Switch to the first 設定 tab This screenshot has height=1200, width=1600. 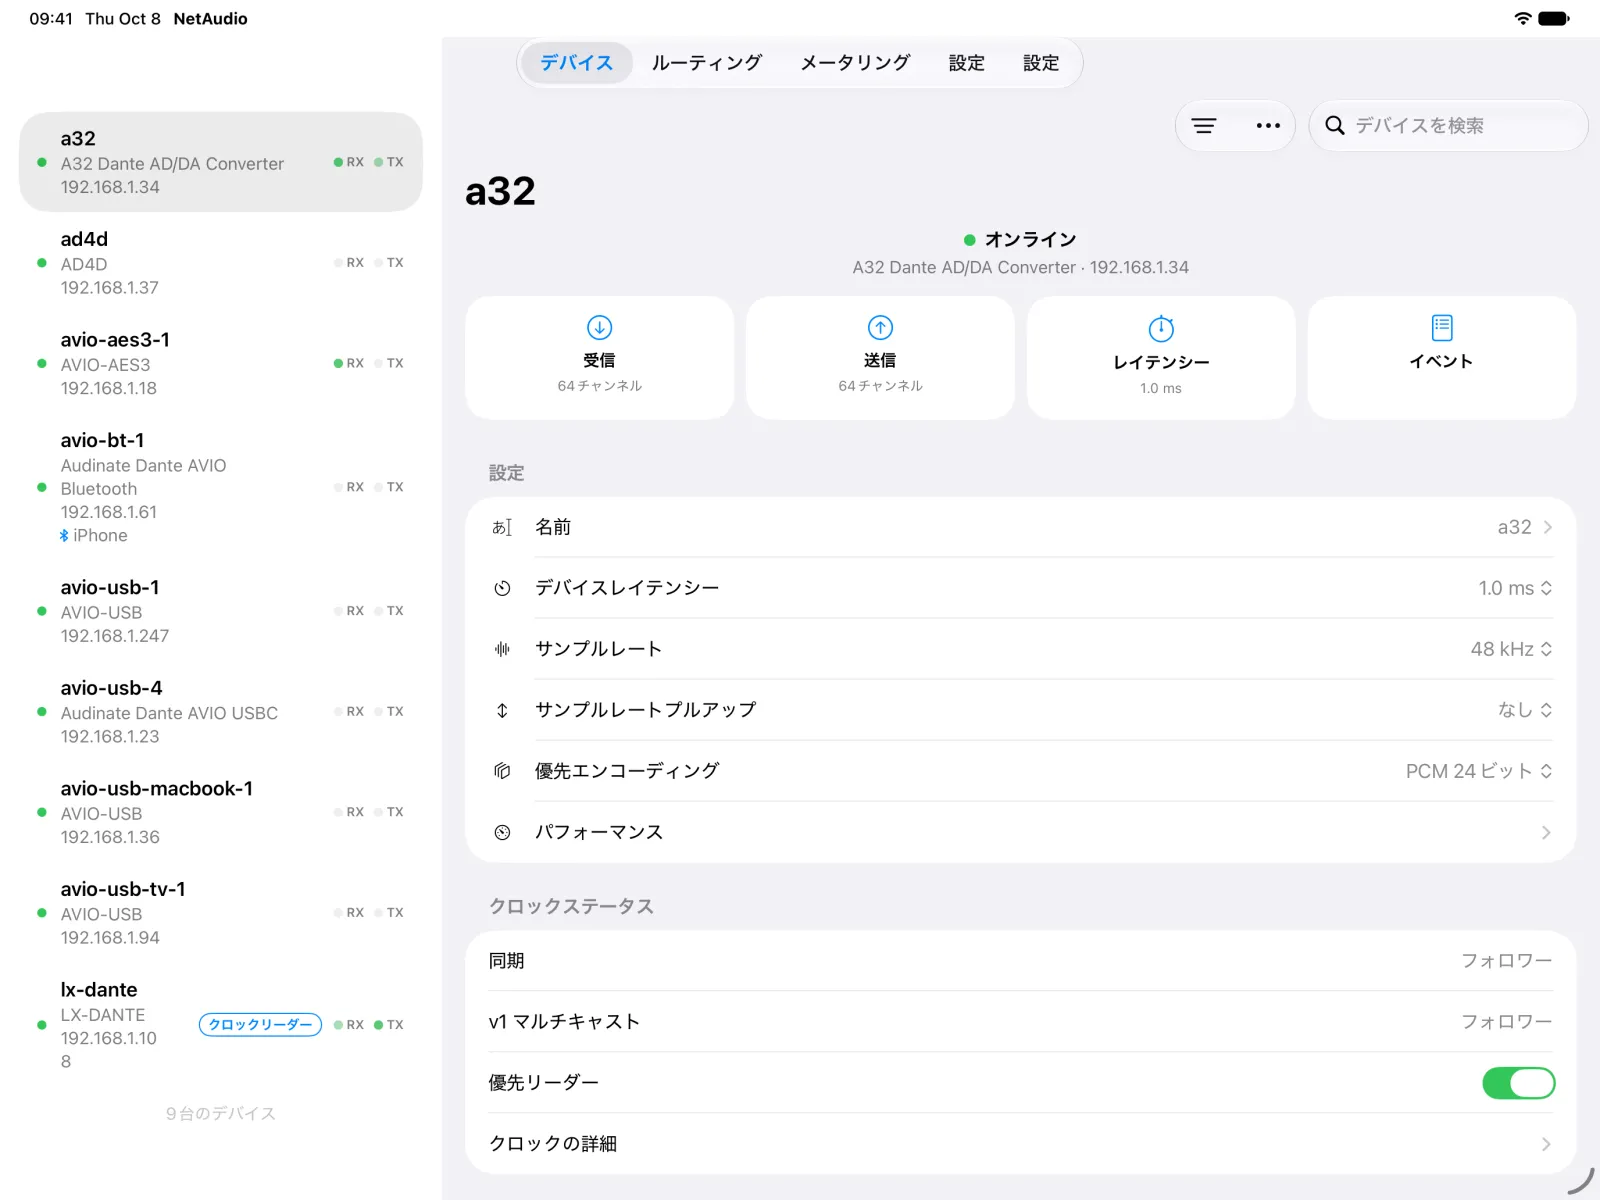pos(967,63)
